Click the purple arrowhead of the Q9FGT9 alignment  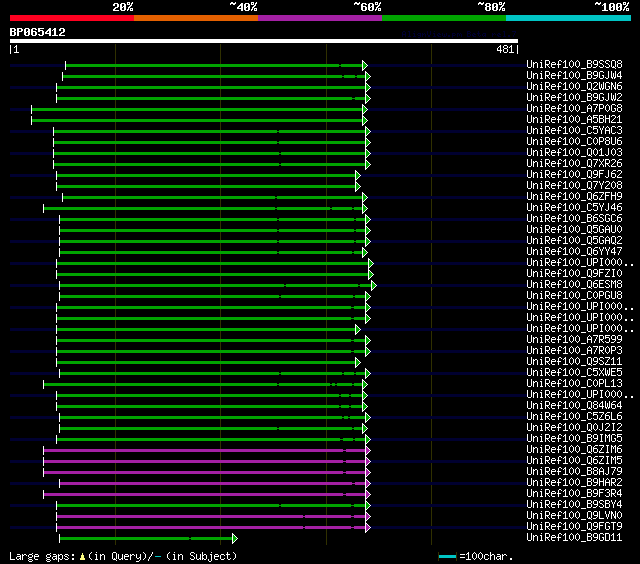point(368,527)
